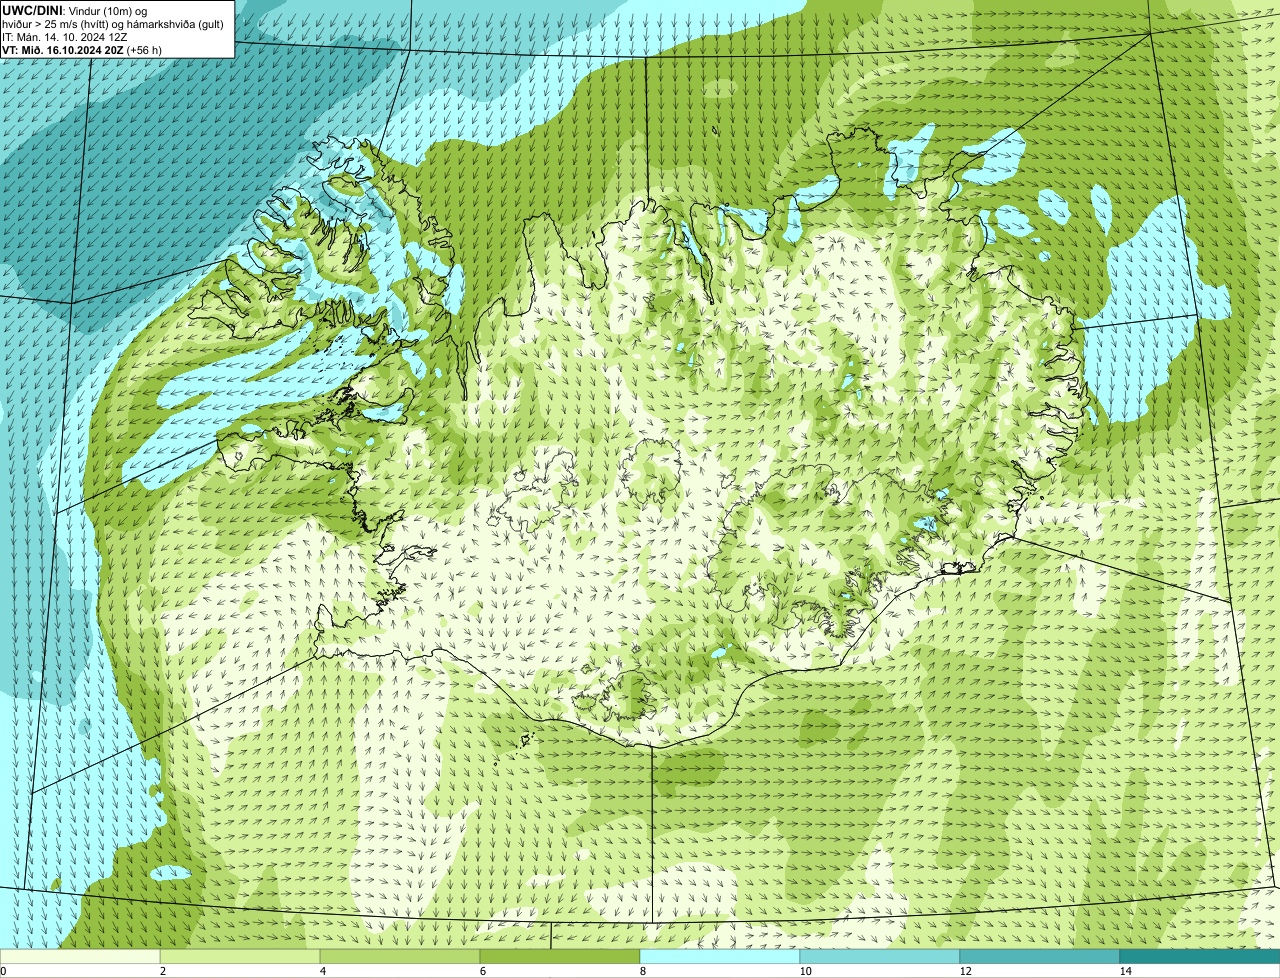1280x978 pixels.
Task: Click the 'VT: Mið. 16.10.2024 20Z (+56 h)' line
Action: 82,50
